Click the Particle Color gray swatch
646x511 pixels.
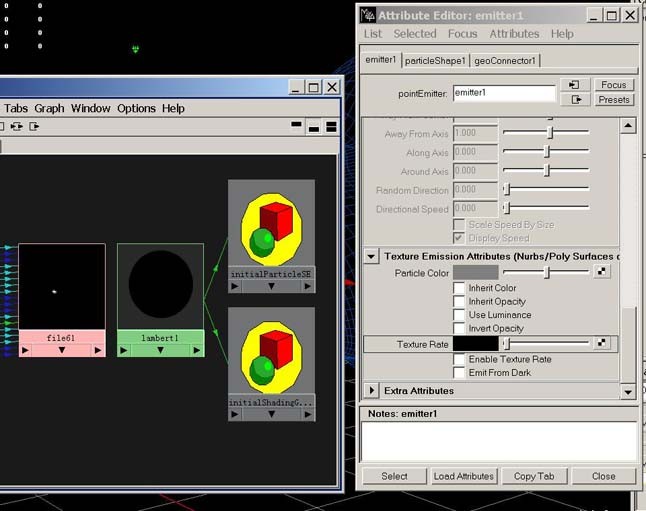point(475,272)
